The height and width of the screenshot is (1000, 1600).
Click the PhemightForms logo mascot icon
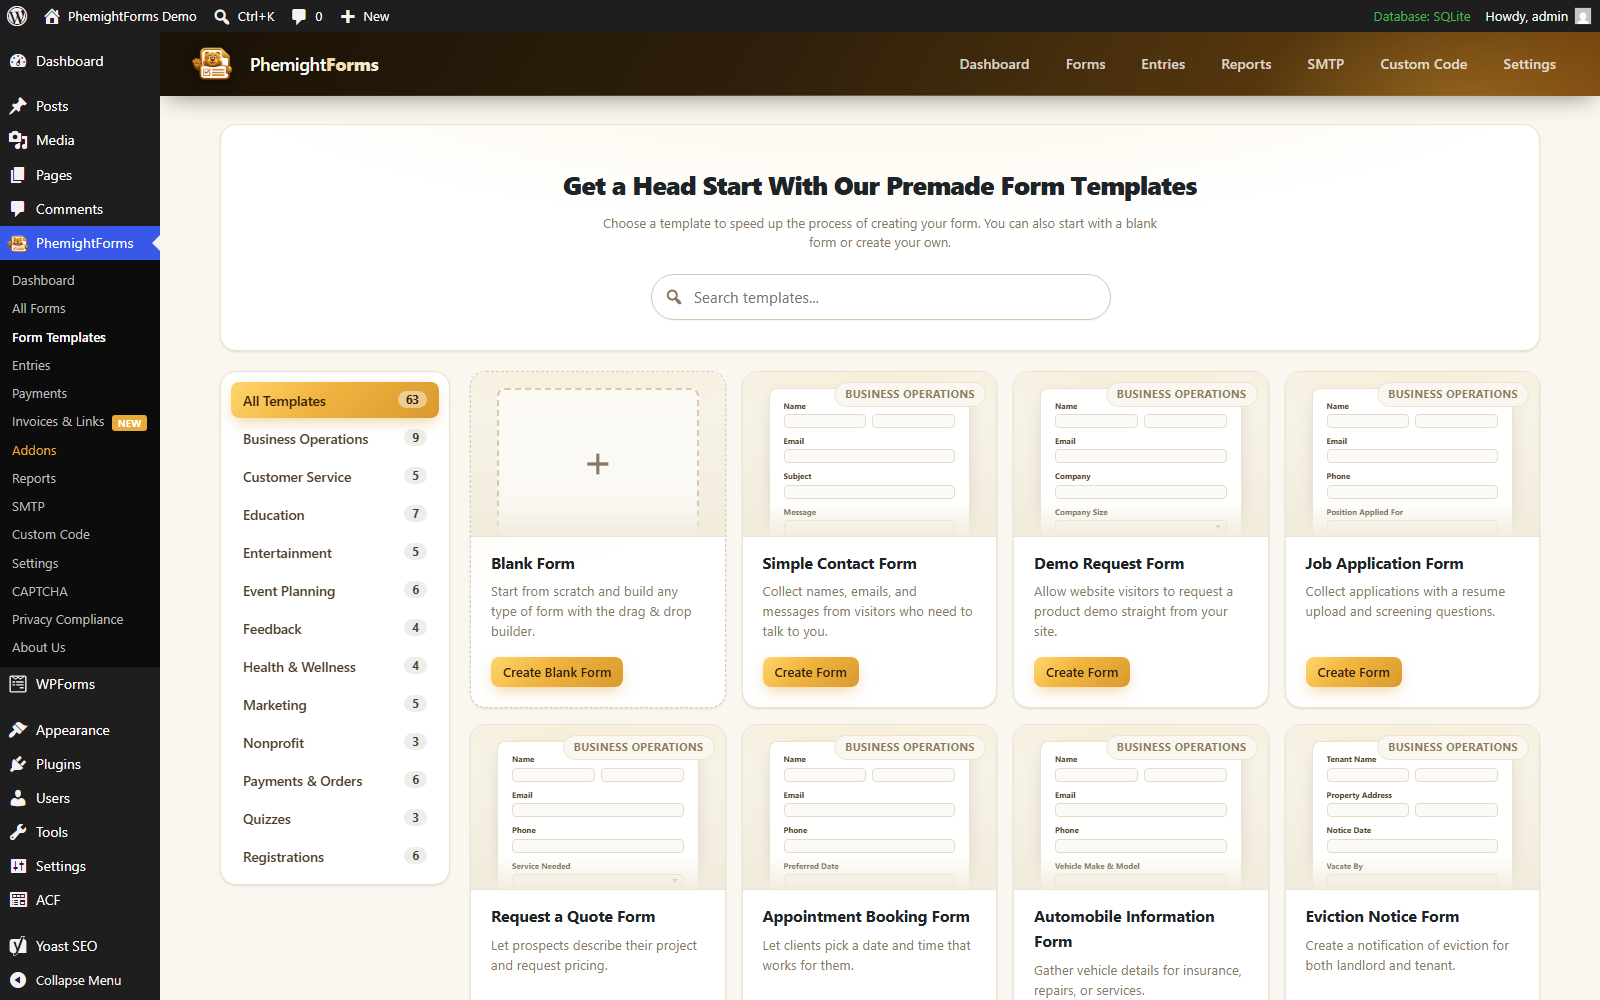pyautogui.click(x=213, y=64)
